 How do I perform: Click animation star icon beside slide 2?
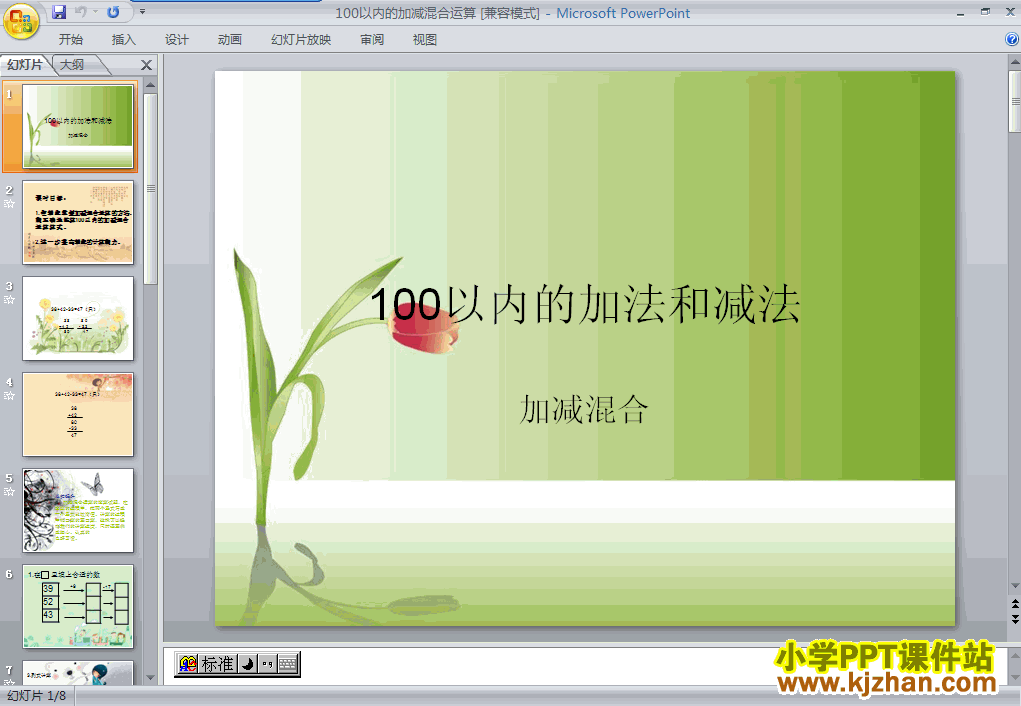(x=9, y=203)
